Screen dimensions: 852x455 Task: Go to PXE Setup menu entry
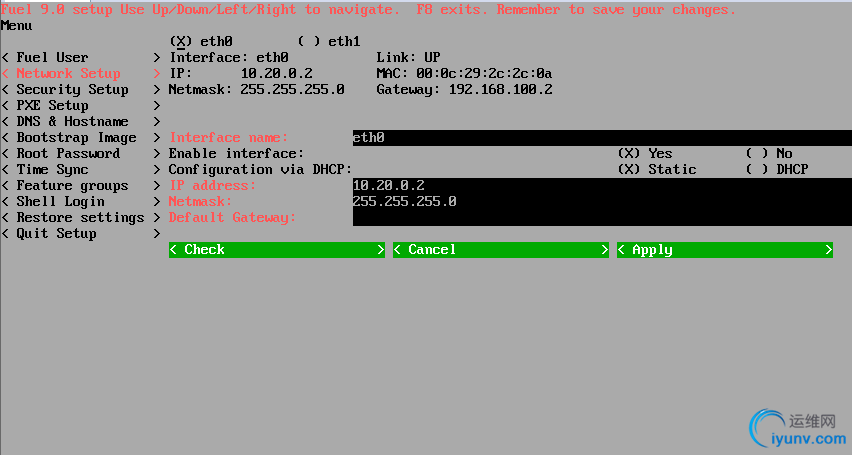pos(82,105)
